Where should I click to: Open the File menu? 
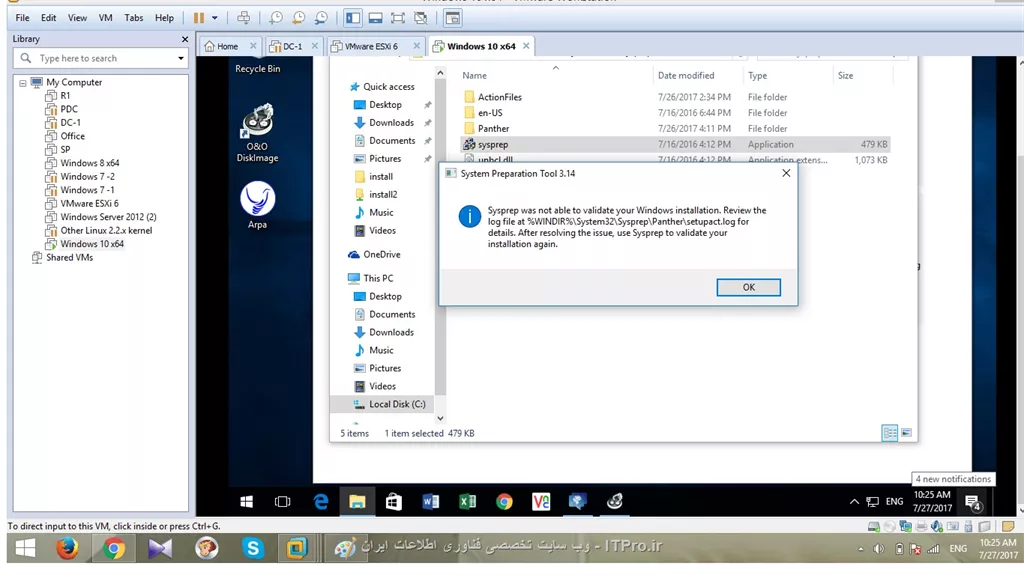(22, 18)
